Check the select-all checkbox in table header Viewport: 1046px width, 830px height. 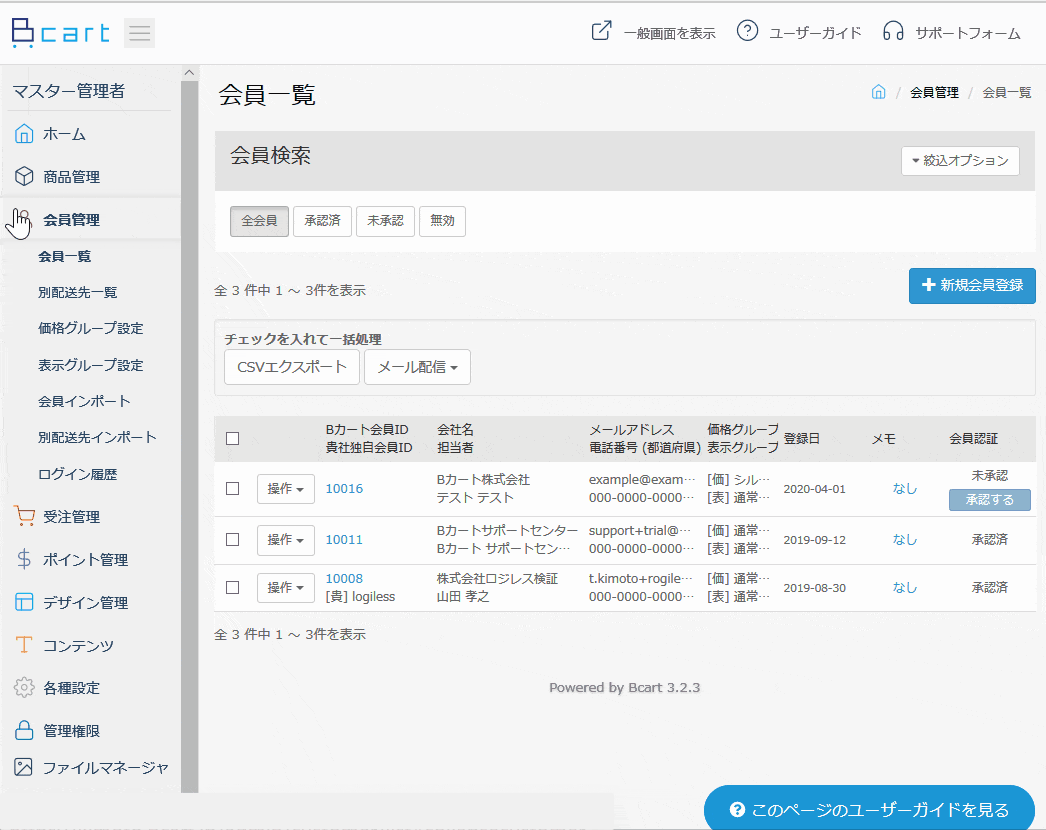click(x=232, y=438)
